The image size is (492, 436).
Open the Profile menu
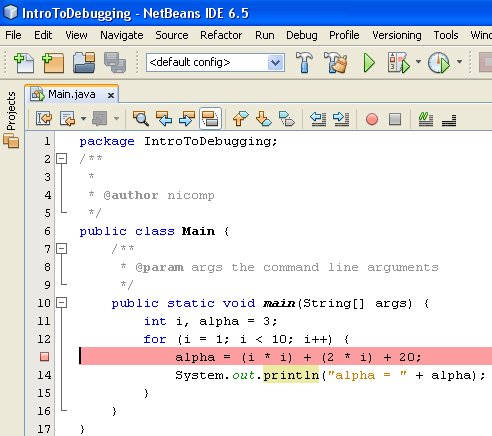pos(344,35)
